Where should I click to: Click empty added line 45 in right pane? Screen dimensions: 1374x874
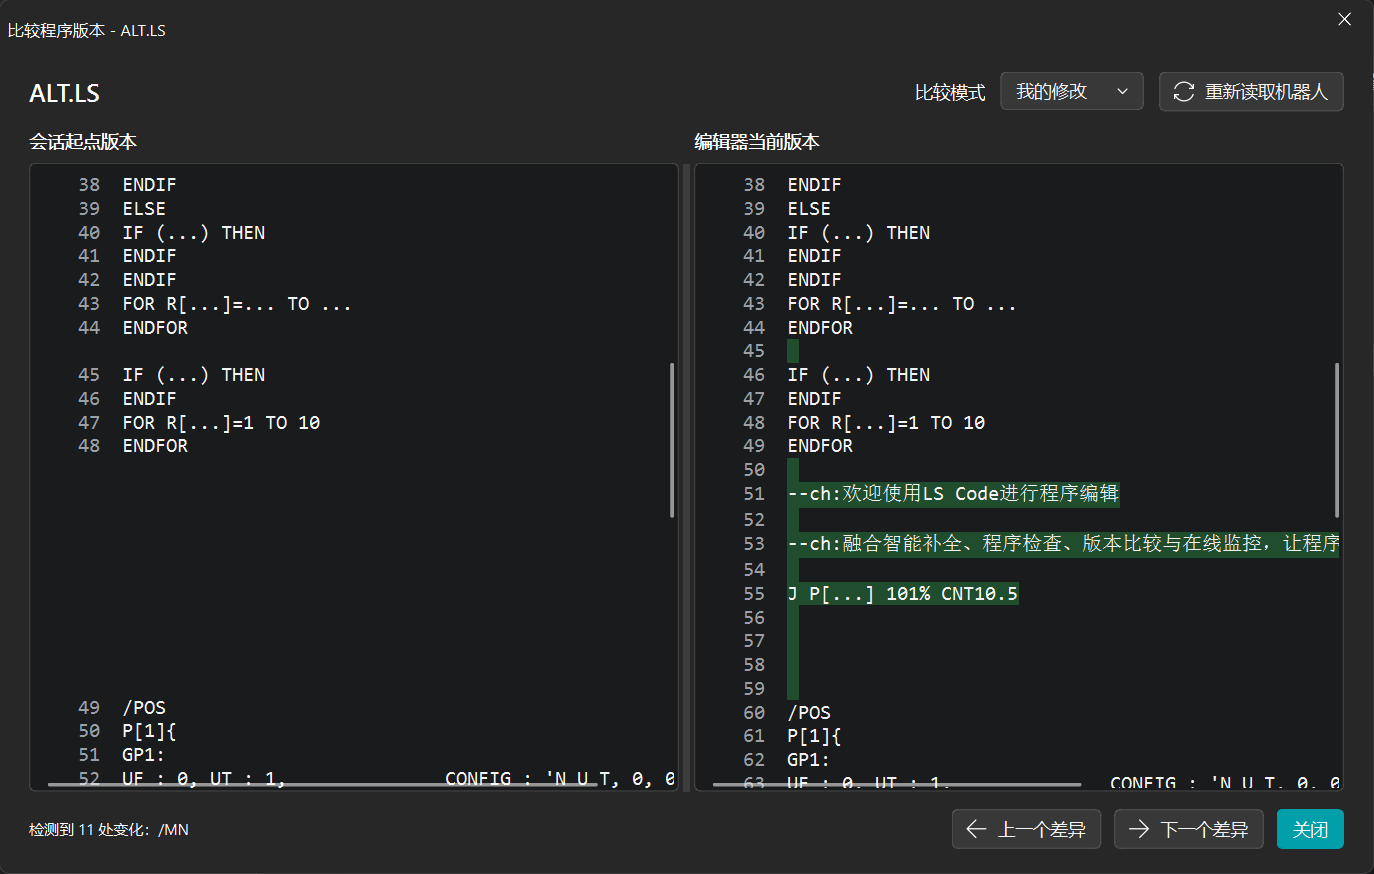coord(793,351)
